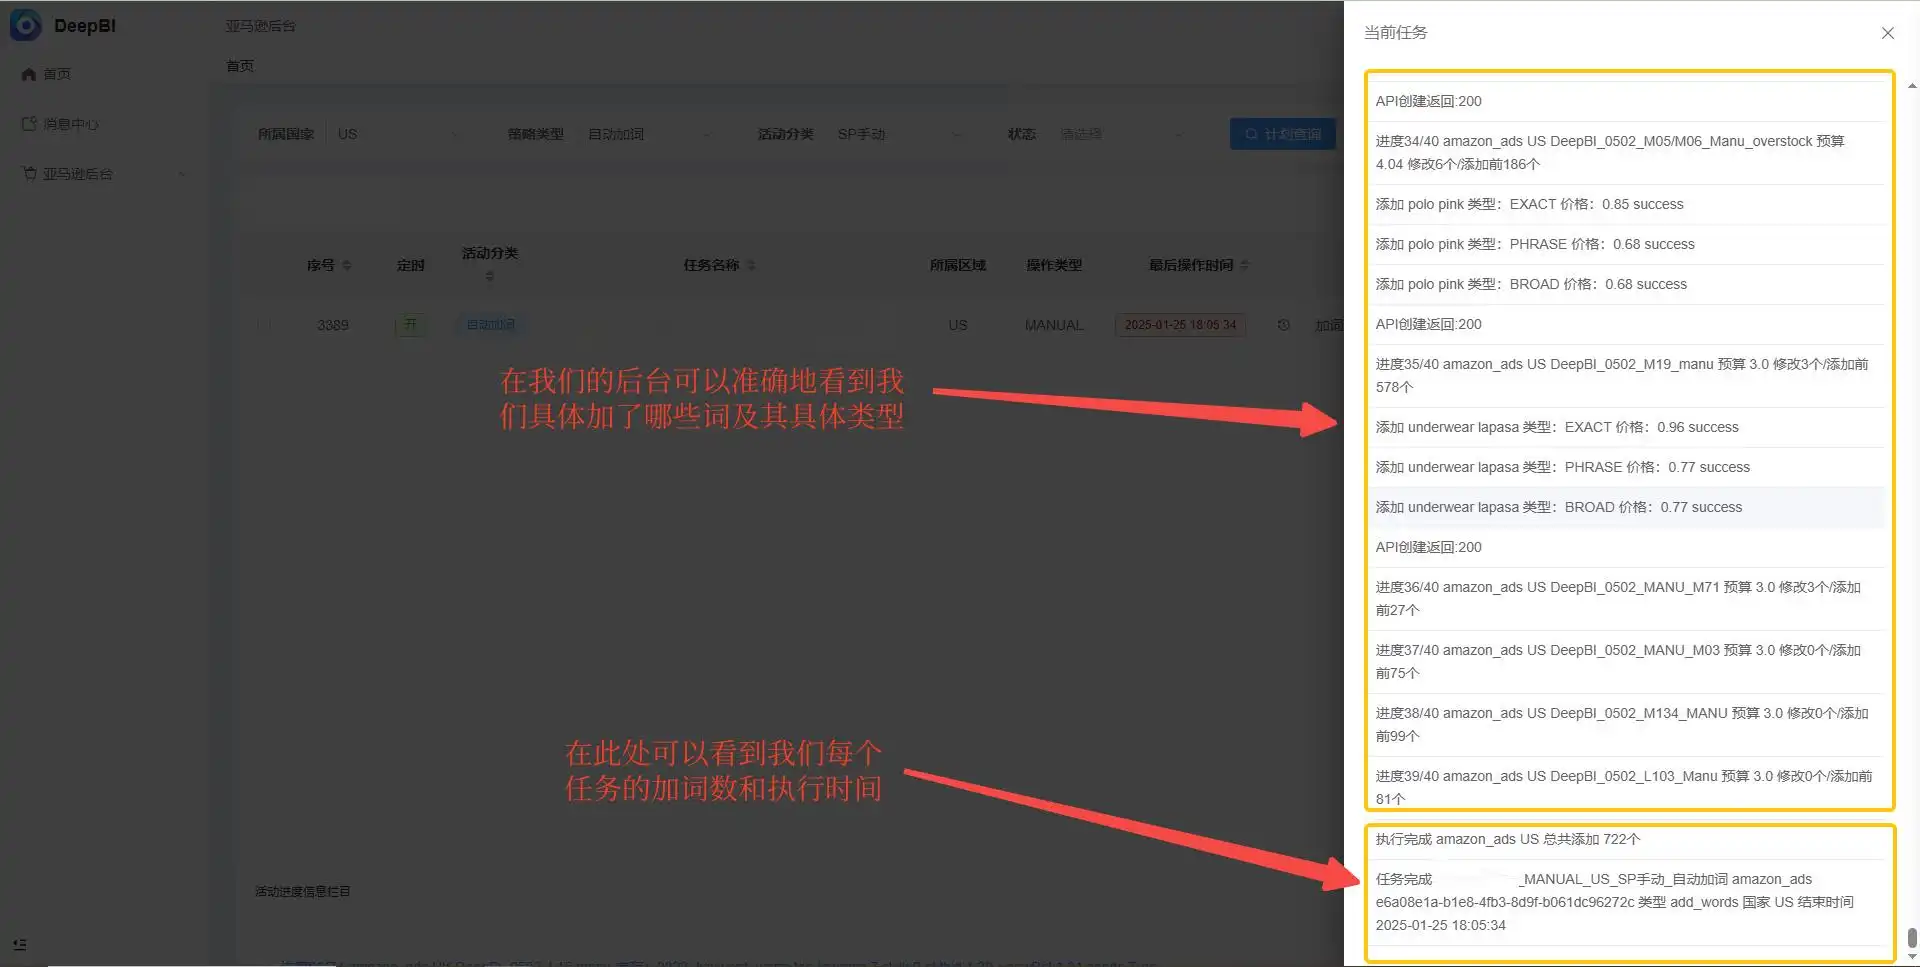Image resolution: width=1920 pixels, height=967 pixels.
Task: Click the scrollbar up arrow in task drawer
Action: tap(1912, 86)
